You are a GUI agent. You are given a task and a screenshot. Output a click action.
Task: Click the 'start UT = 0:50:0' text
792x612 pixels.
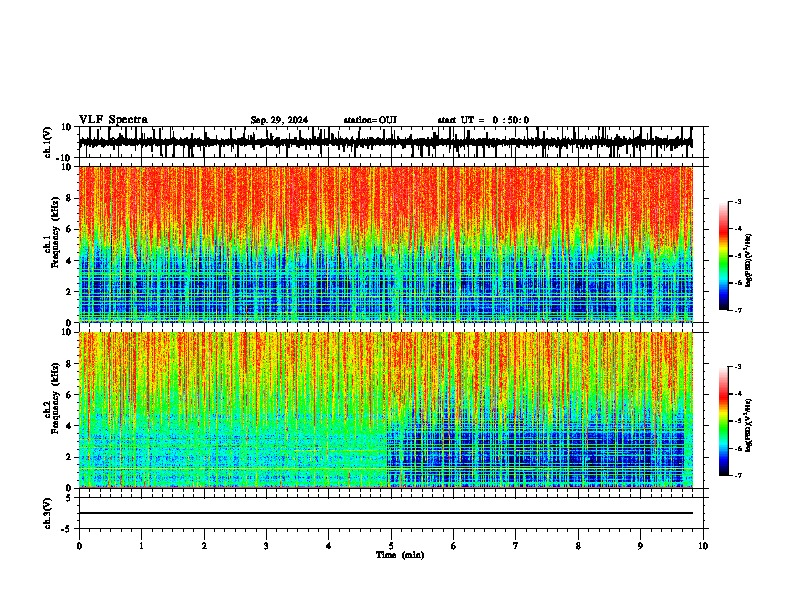pyautogui.click(x=483, y=120)
